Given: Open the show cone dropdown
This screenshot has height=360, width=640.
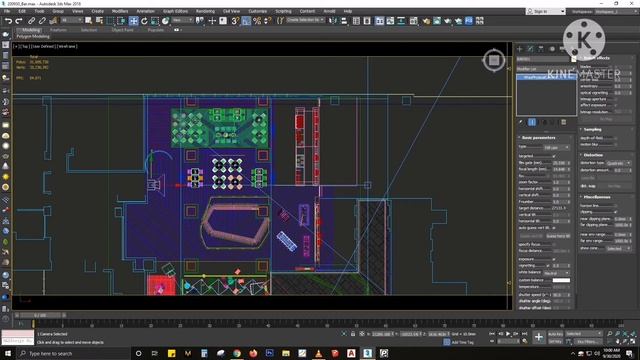Looking at the screenshot, I should click(x=618, y=248).
